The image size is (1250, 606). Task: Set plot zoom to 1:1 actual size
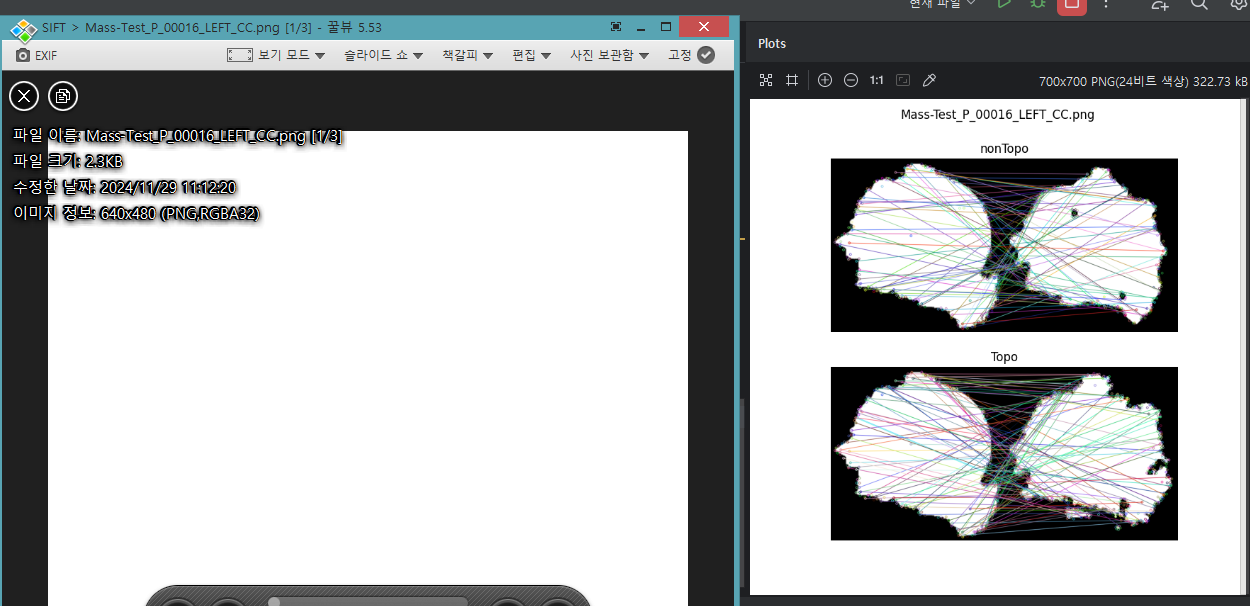(x=877, y=80)
